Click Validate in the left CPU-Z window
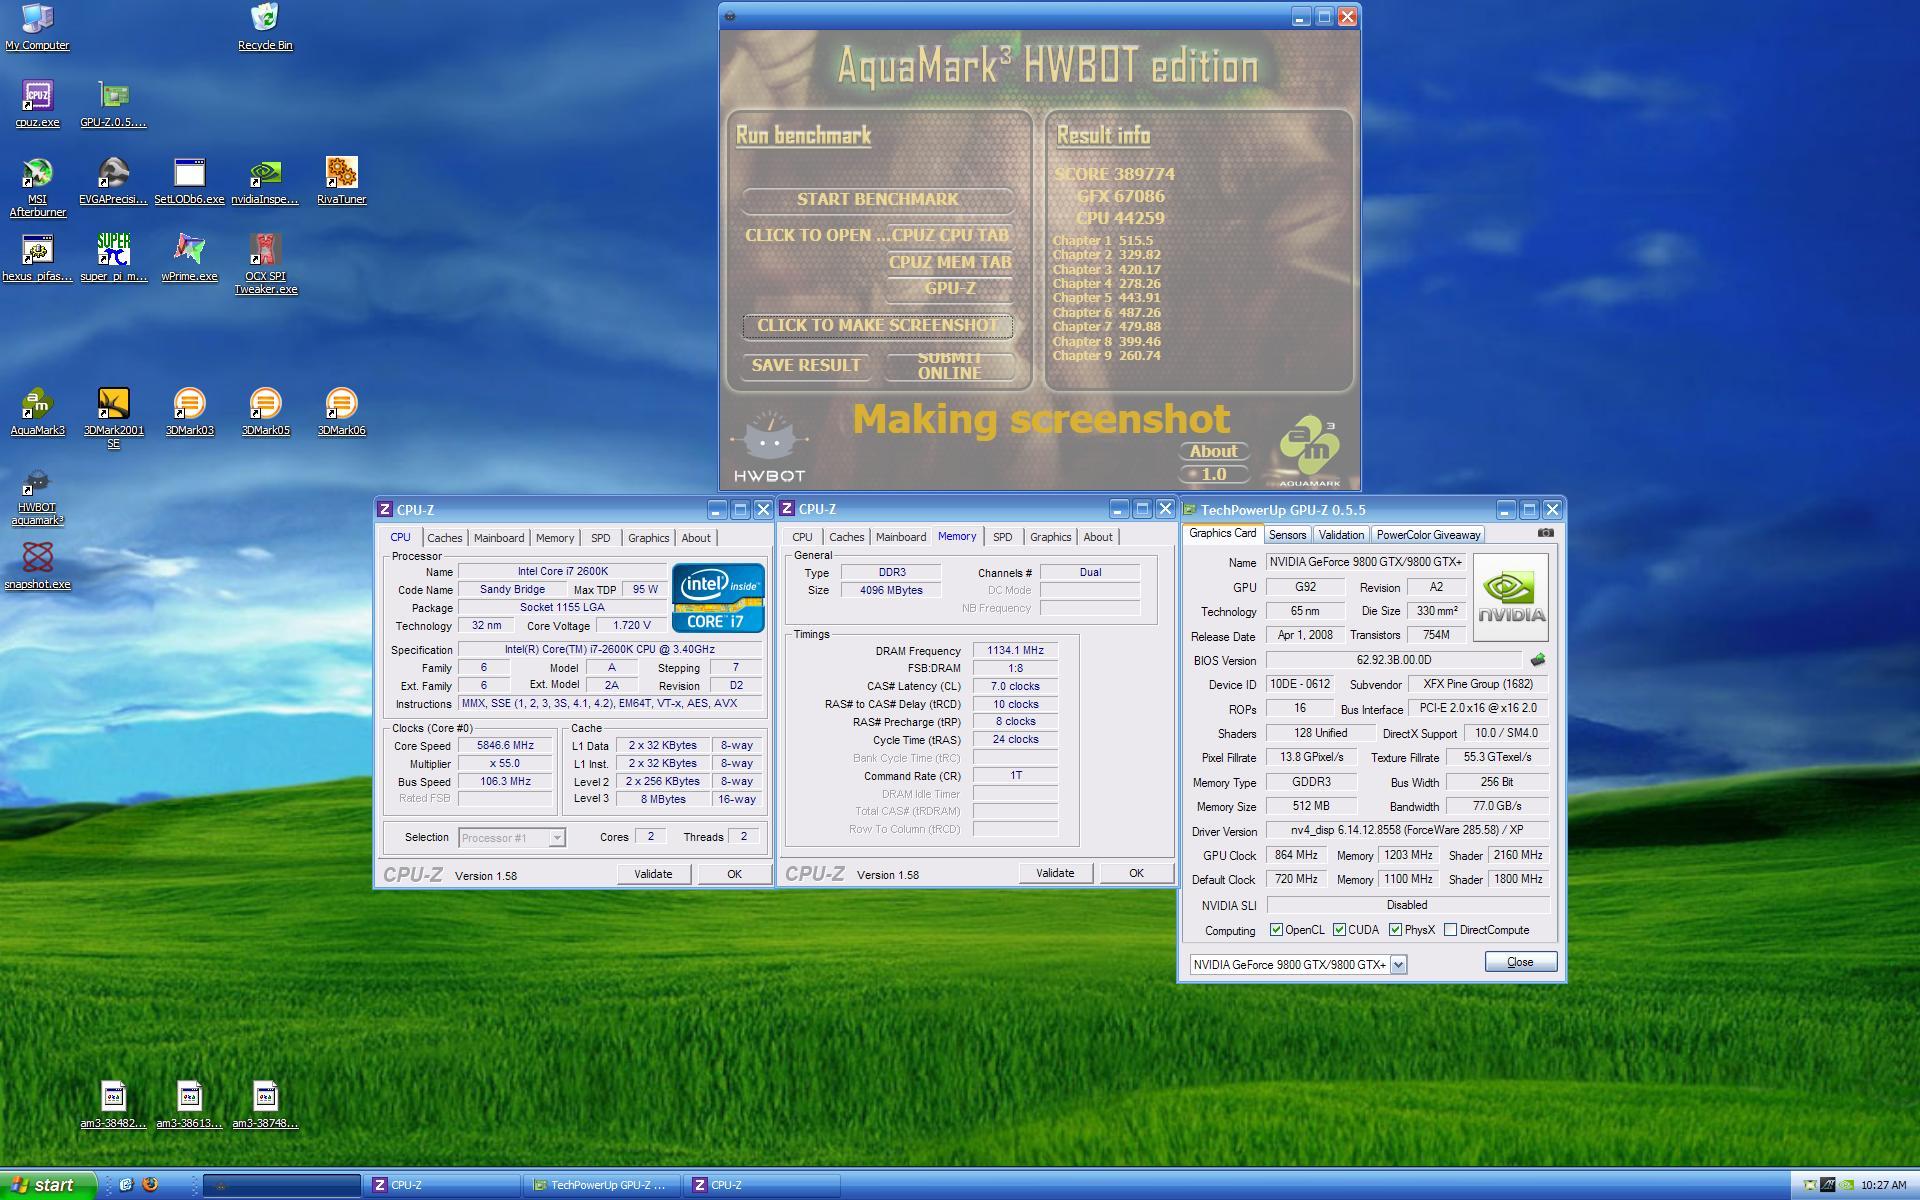The width and height of the screenshot is (1920, 1200). [653, 874]
